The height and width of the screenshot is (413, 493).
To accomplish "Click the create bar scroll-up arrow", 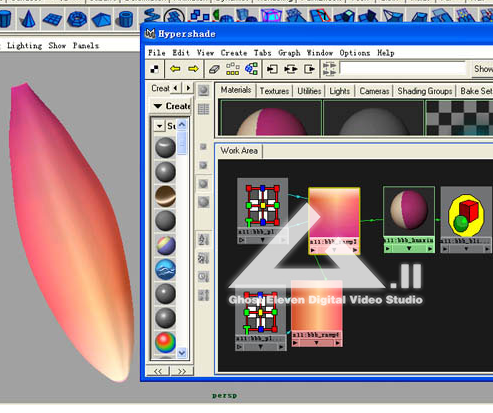I will point(182,125).
